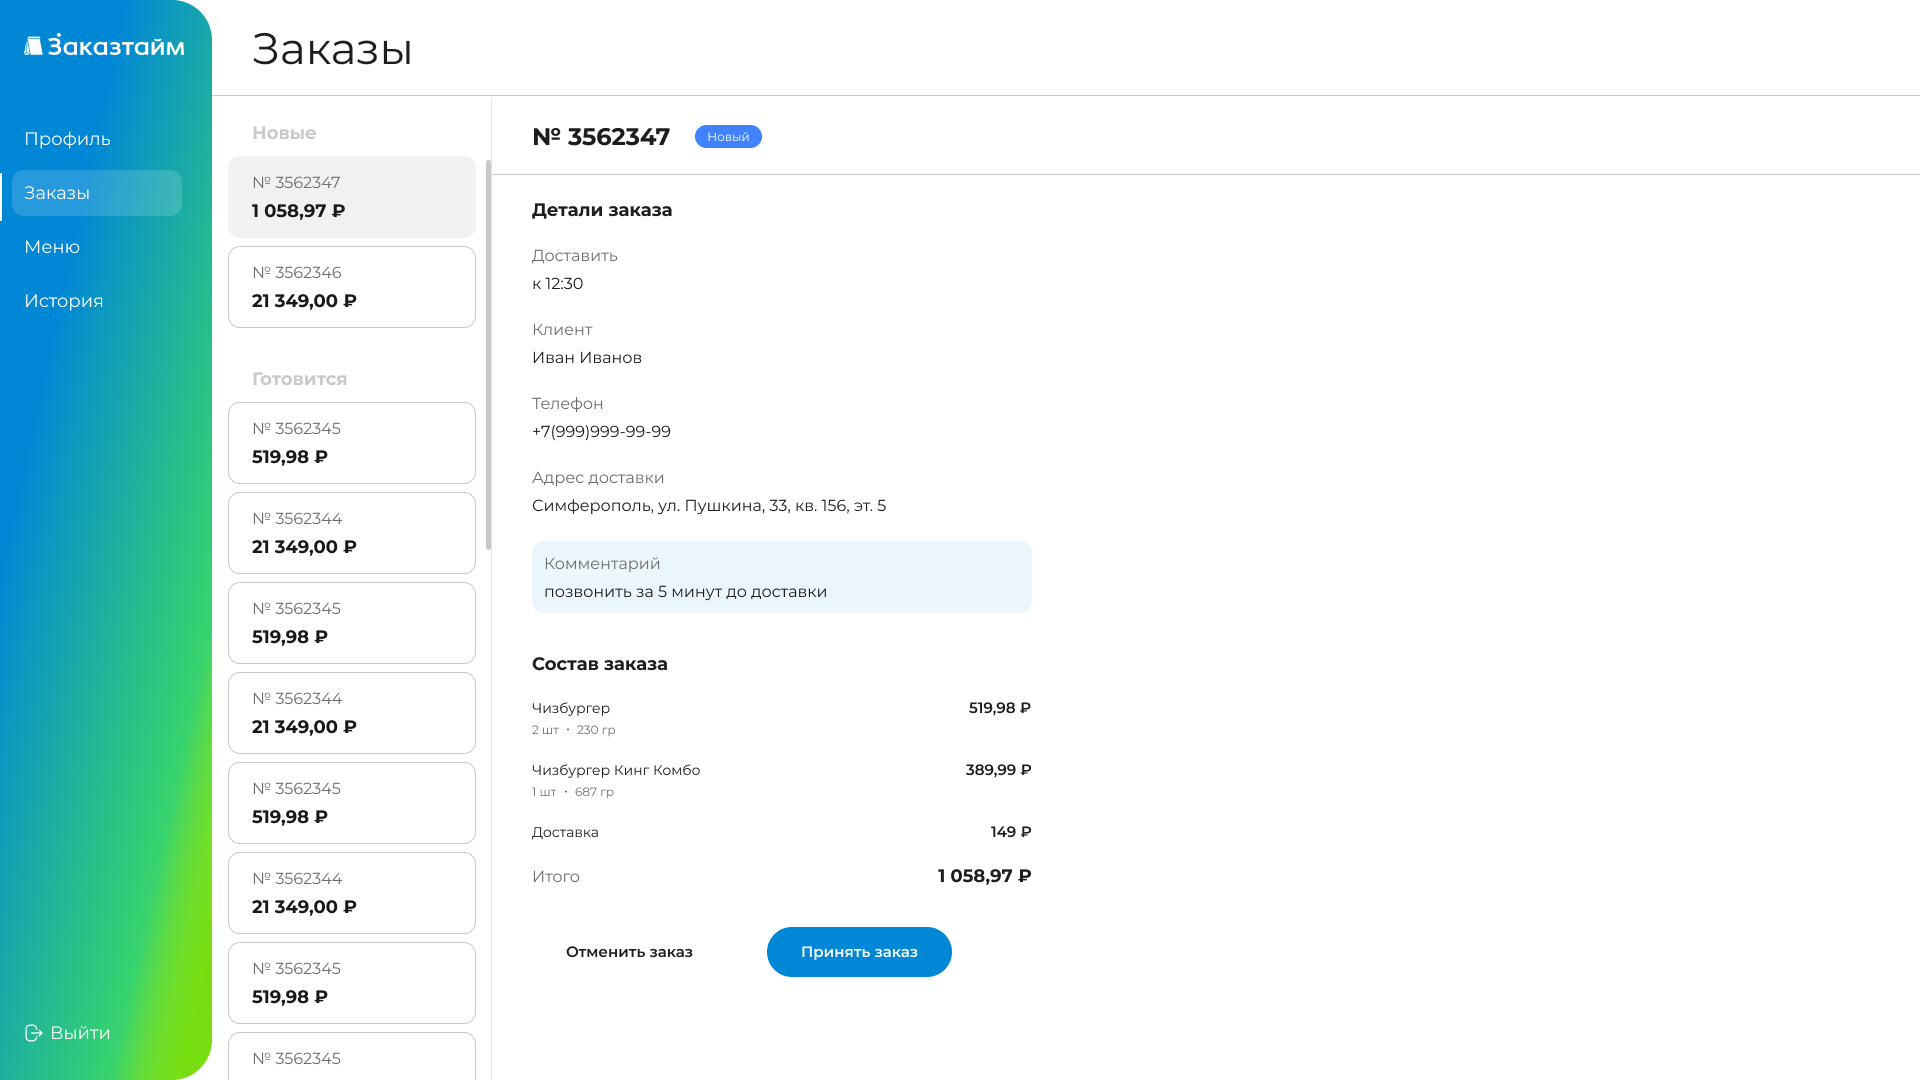Image resolution: width=1920 pixels, height=1080 pixels.
Task: Click the Доставить field label
Action: tap(575, 256)
